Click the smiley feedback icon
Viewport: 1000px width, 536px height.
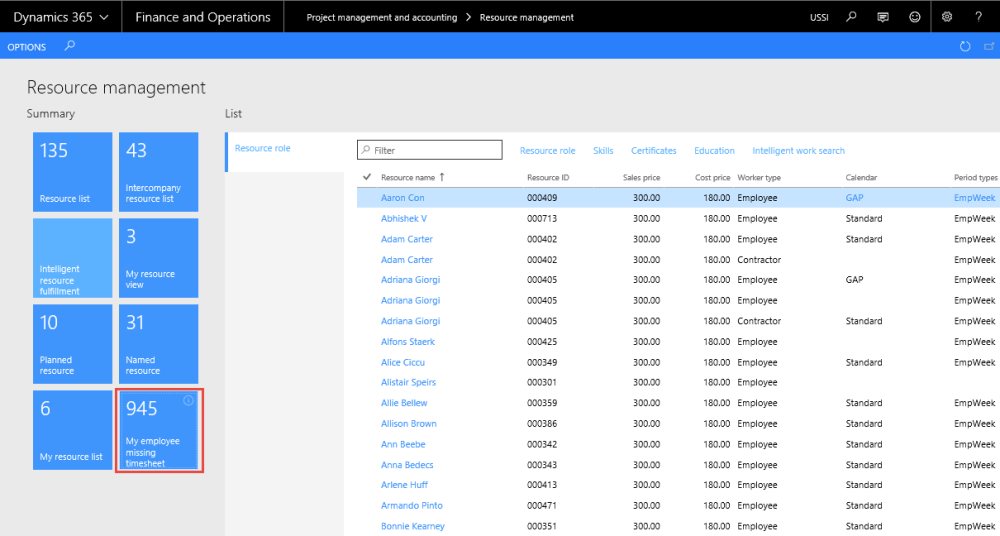(x=914, y=17)
